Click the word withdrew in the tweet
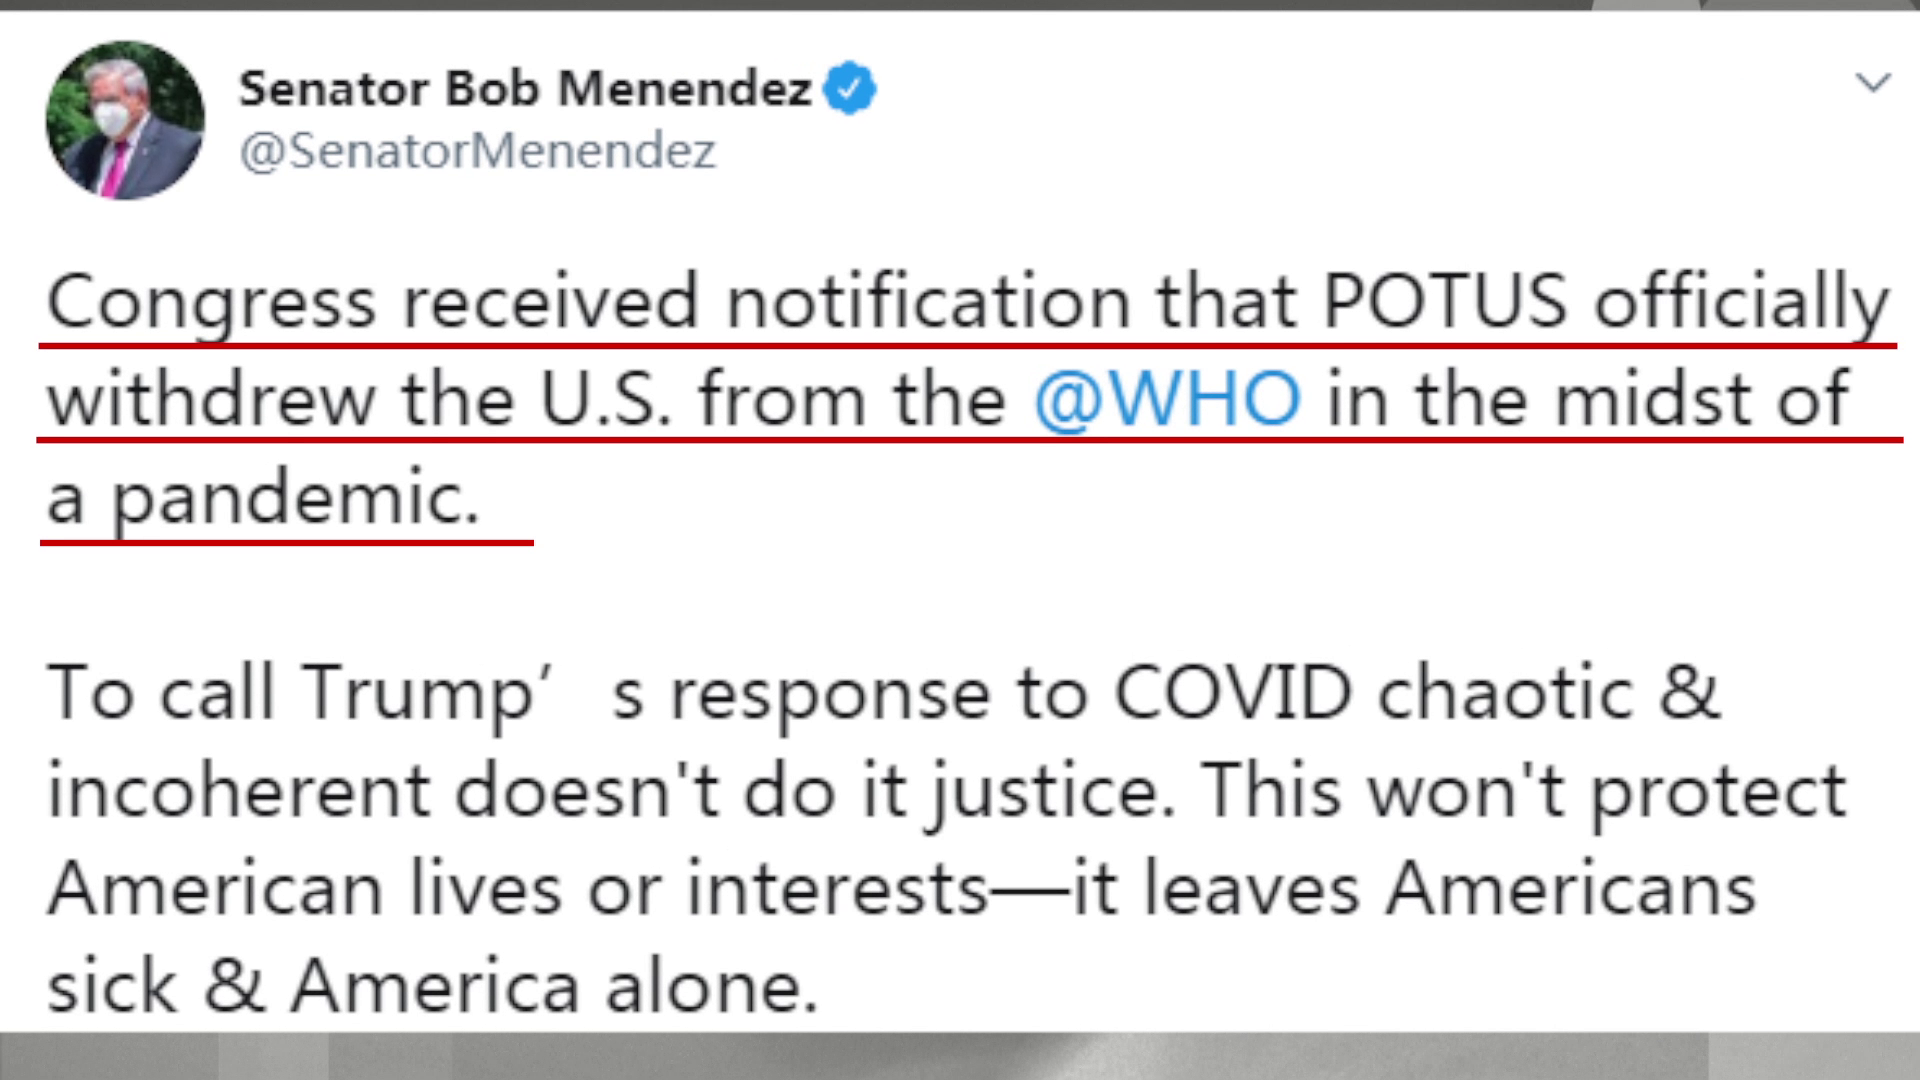Image resolution: width=1920 pixels, height=1080 pixels. [x=211, y=400]
